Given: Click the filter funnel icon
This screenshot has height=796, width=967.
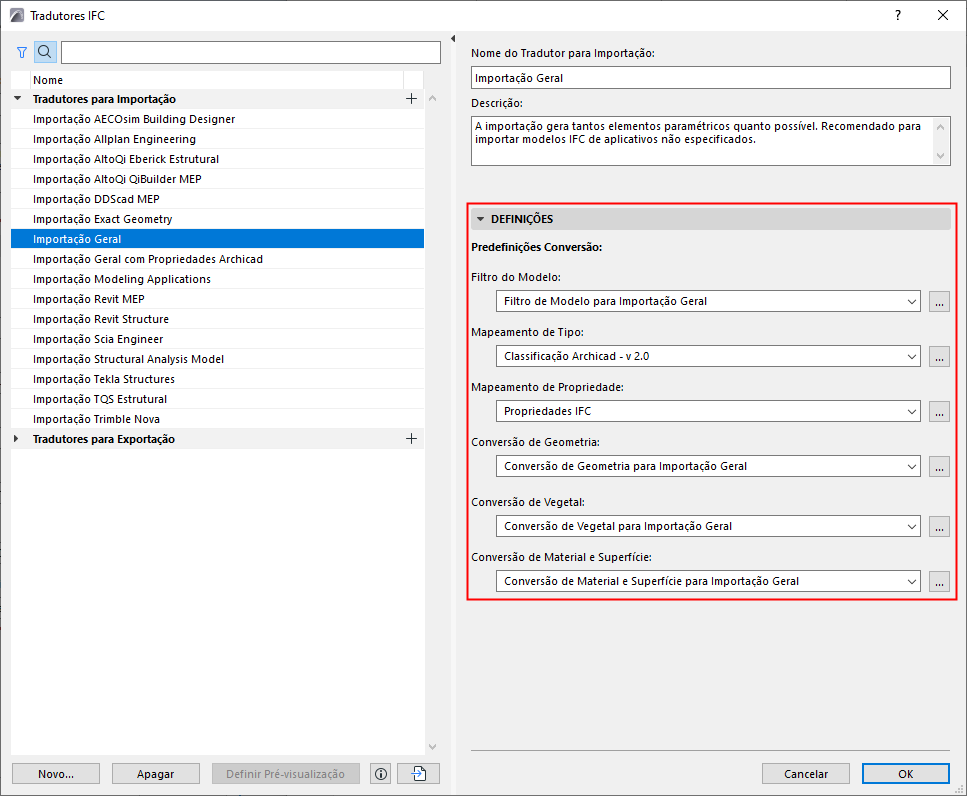Looking at the screenshot, I should (22, 52).
